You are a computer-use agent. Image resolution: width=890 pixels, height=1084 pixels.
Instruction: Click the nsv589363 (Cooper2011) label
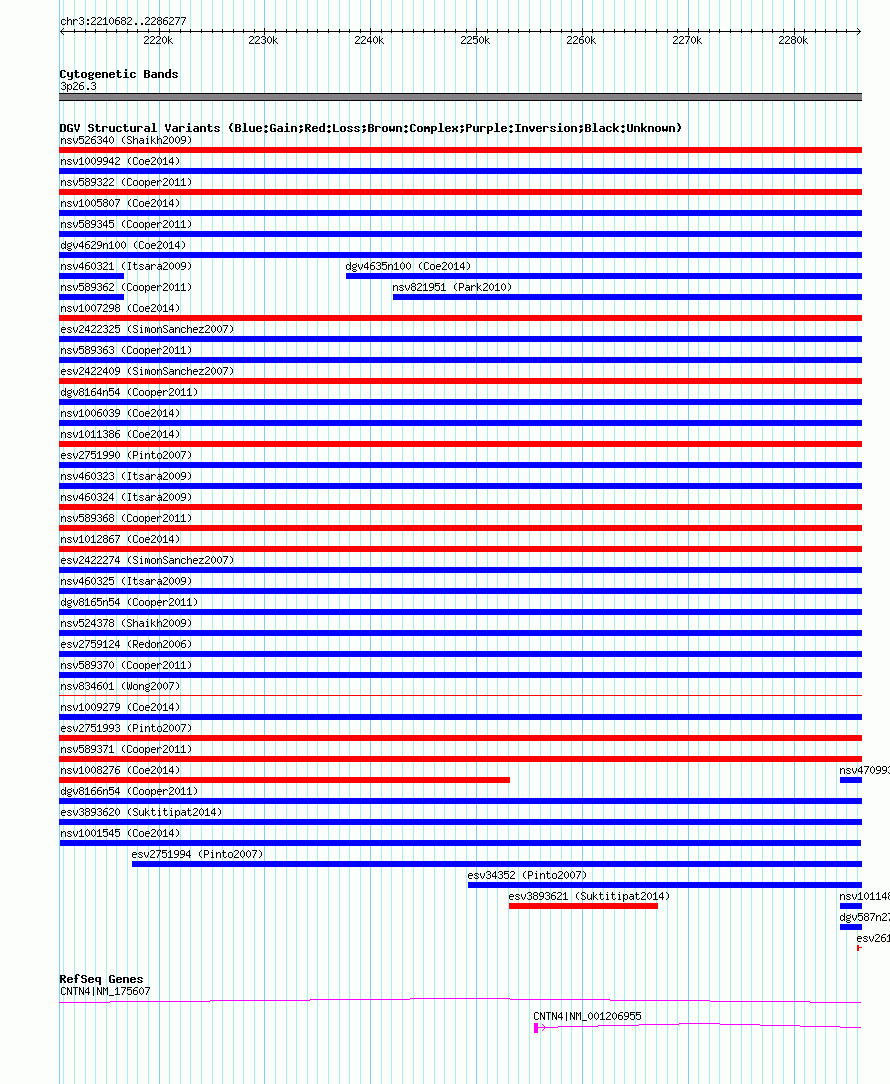126,351
